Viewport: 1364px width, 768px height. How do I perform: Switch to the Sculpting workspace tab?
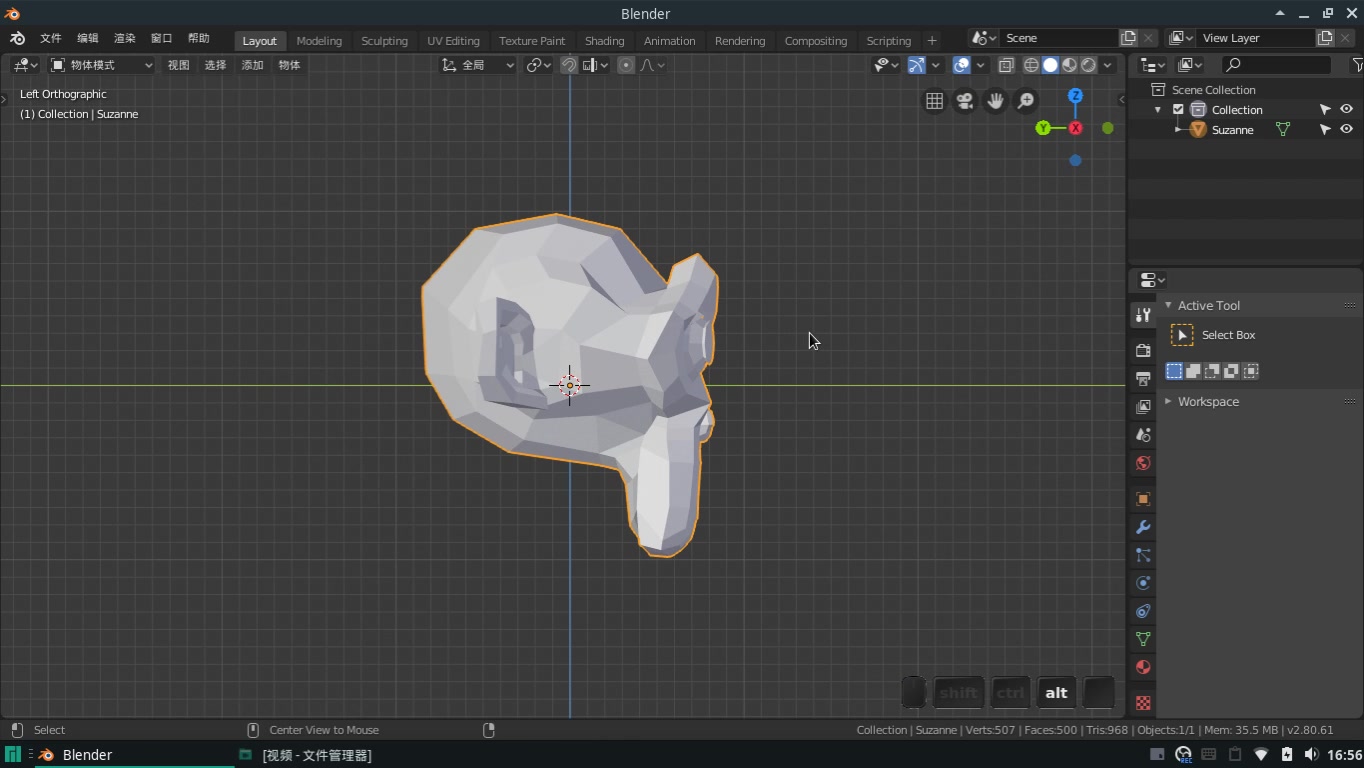384,41
